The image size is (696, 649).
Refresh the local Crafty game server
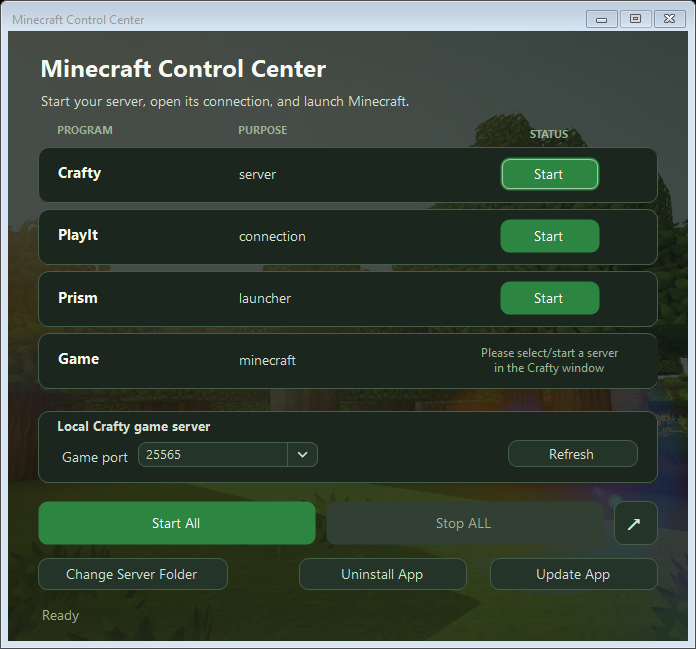point(573,454)
